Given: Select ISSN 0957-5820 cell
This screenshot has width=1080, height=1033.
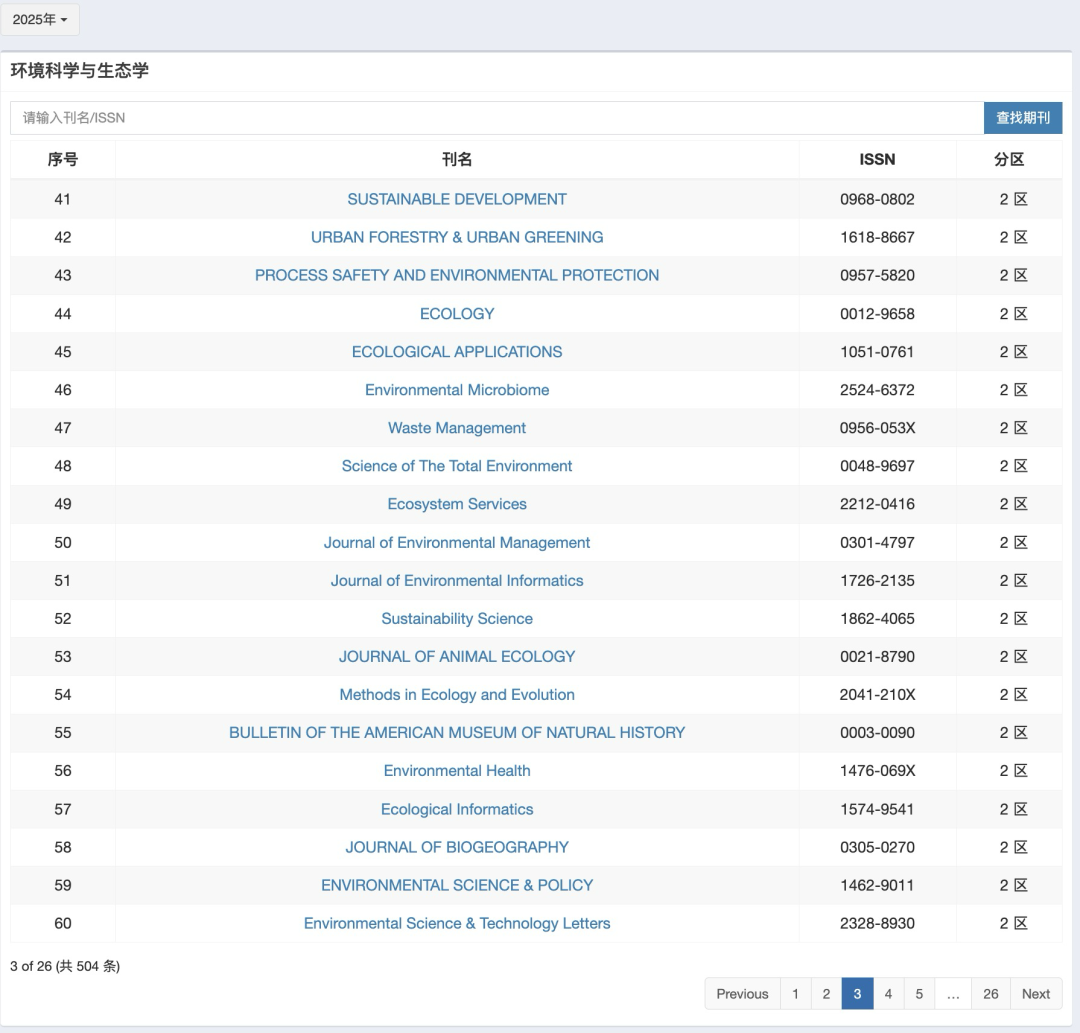Looking at the screenshot, I should (x=878, y=275).
